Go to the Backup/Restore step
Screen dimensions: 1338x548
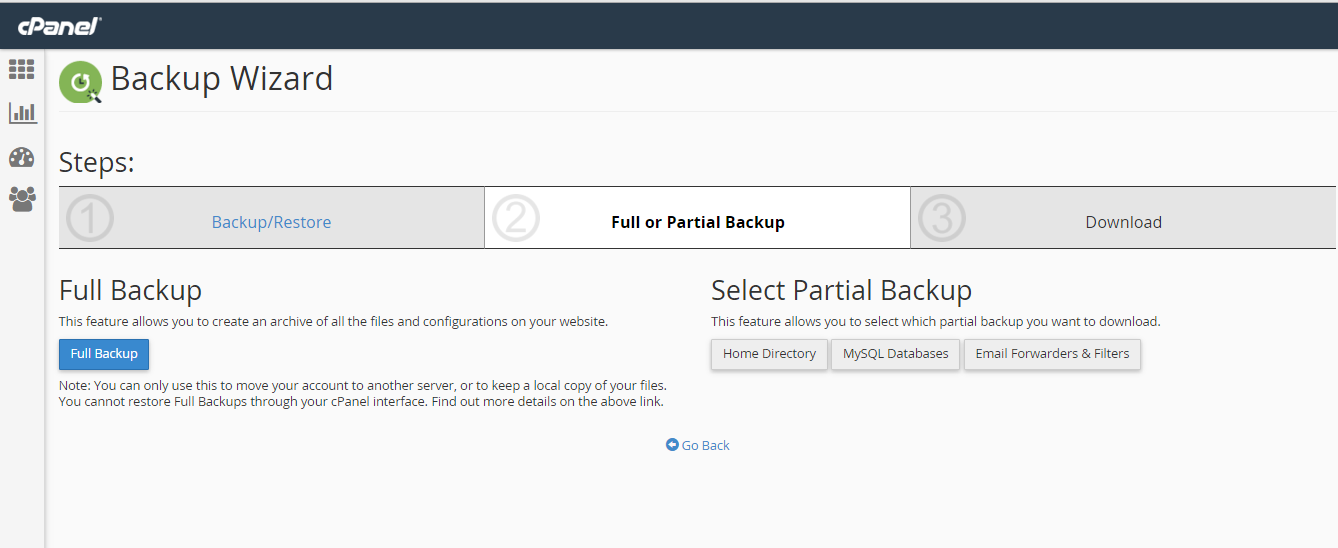271,222
